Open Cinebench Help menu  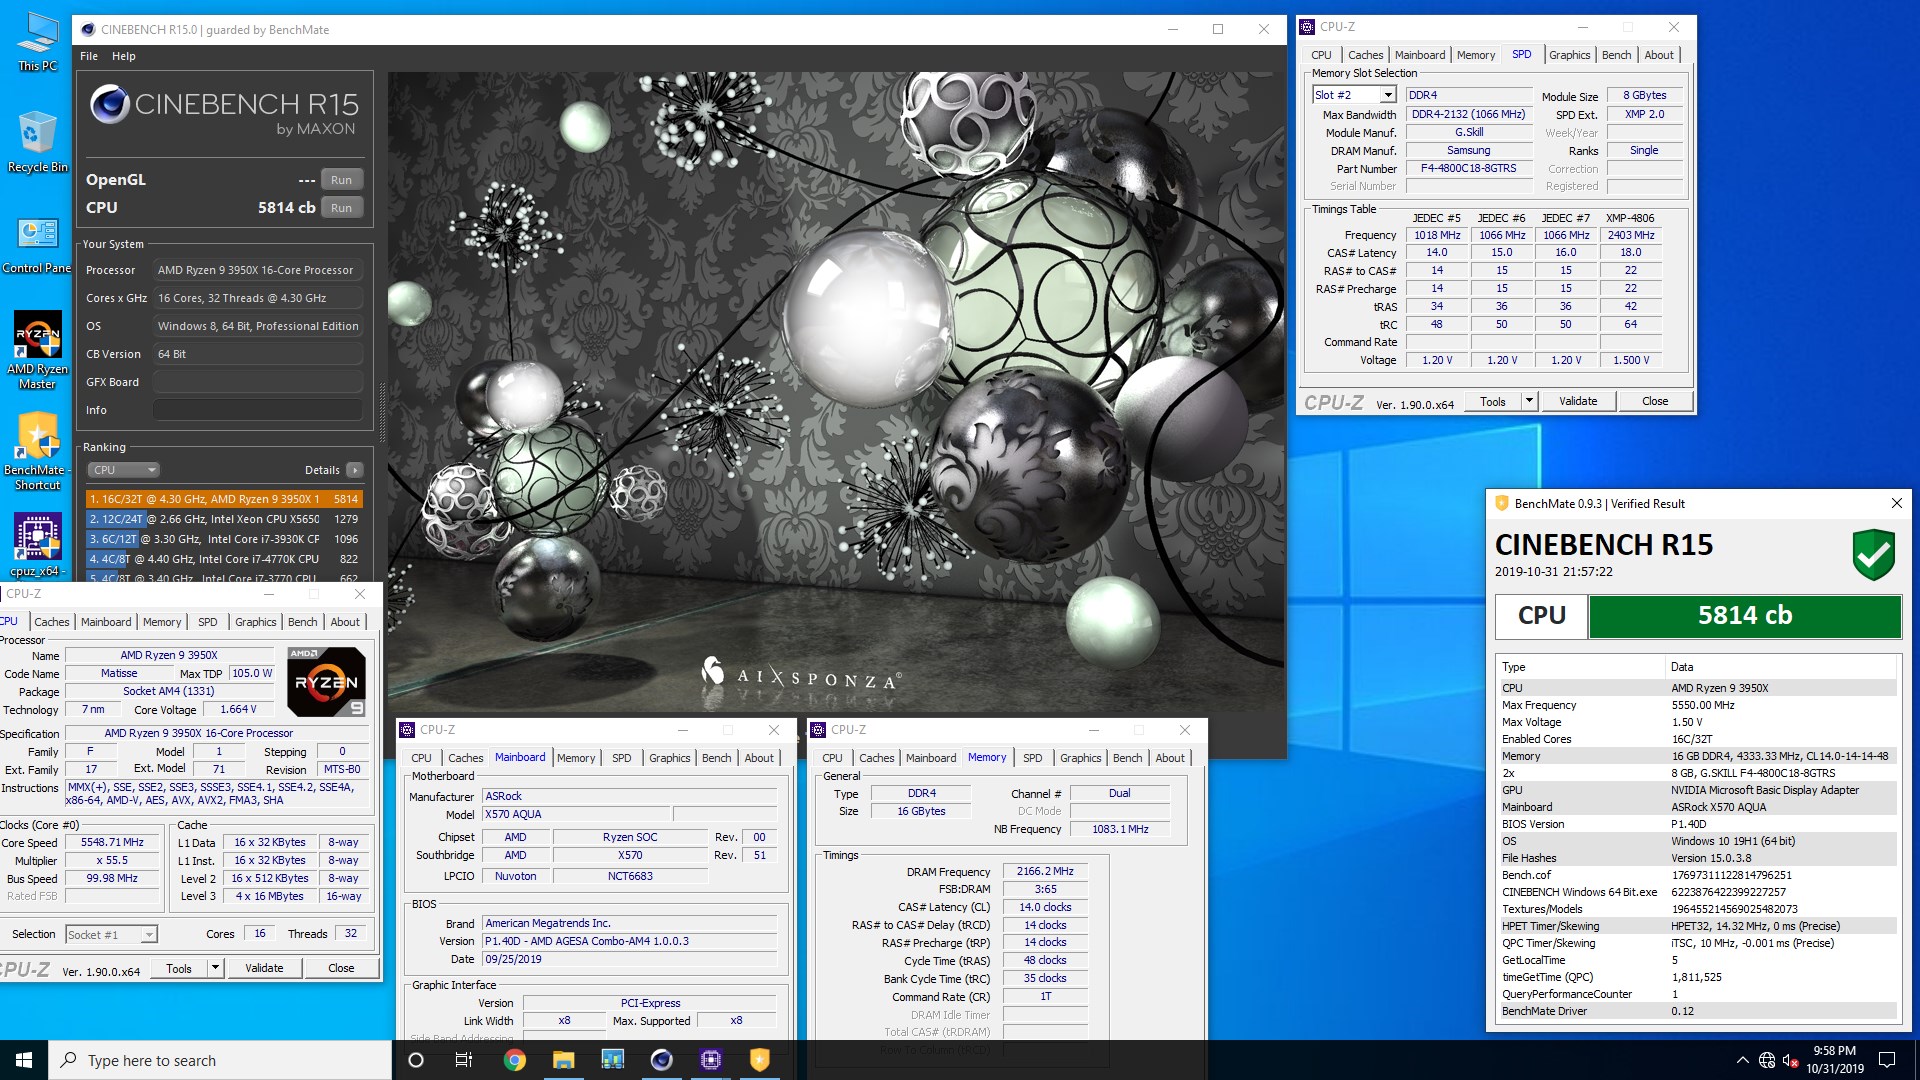[123, 56]
